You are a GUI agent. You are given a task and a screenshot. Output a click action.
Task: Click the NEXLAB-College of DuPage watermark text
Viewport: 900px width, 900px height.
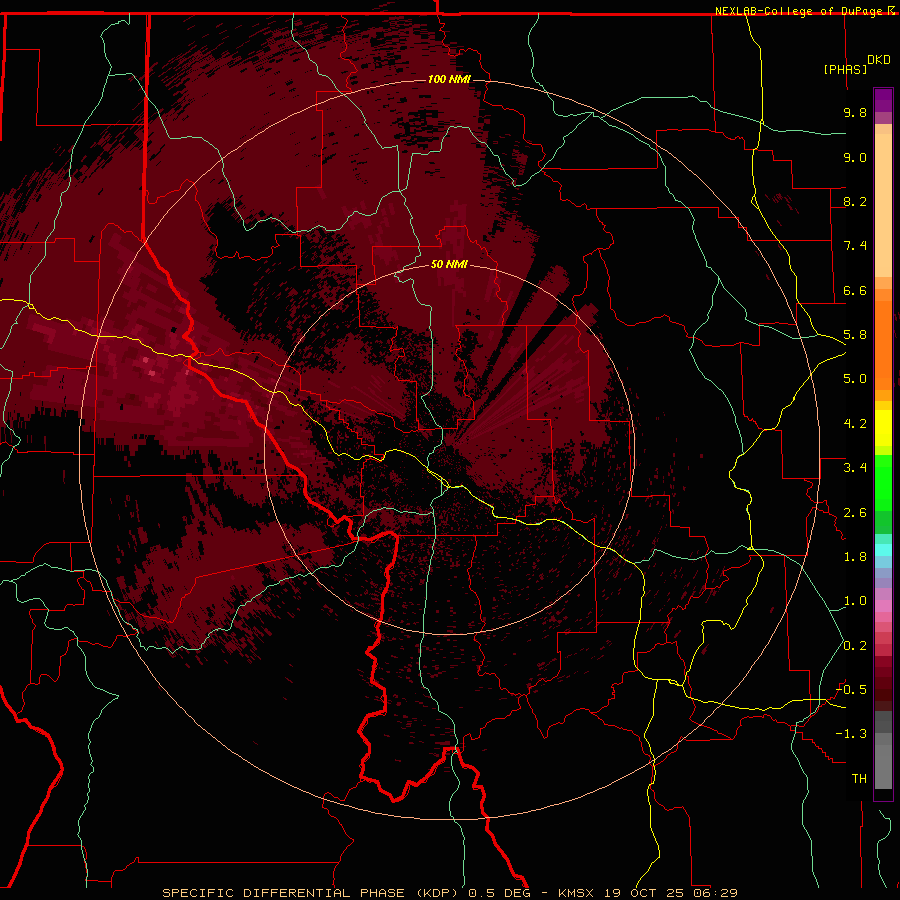coord(801,11)
